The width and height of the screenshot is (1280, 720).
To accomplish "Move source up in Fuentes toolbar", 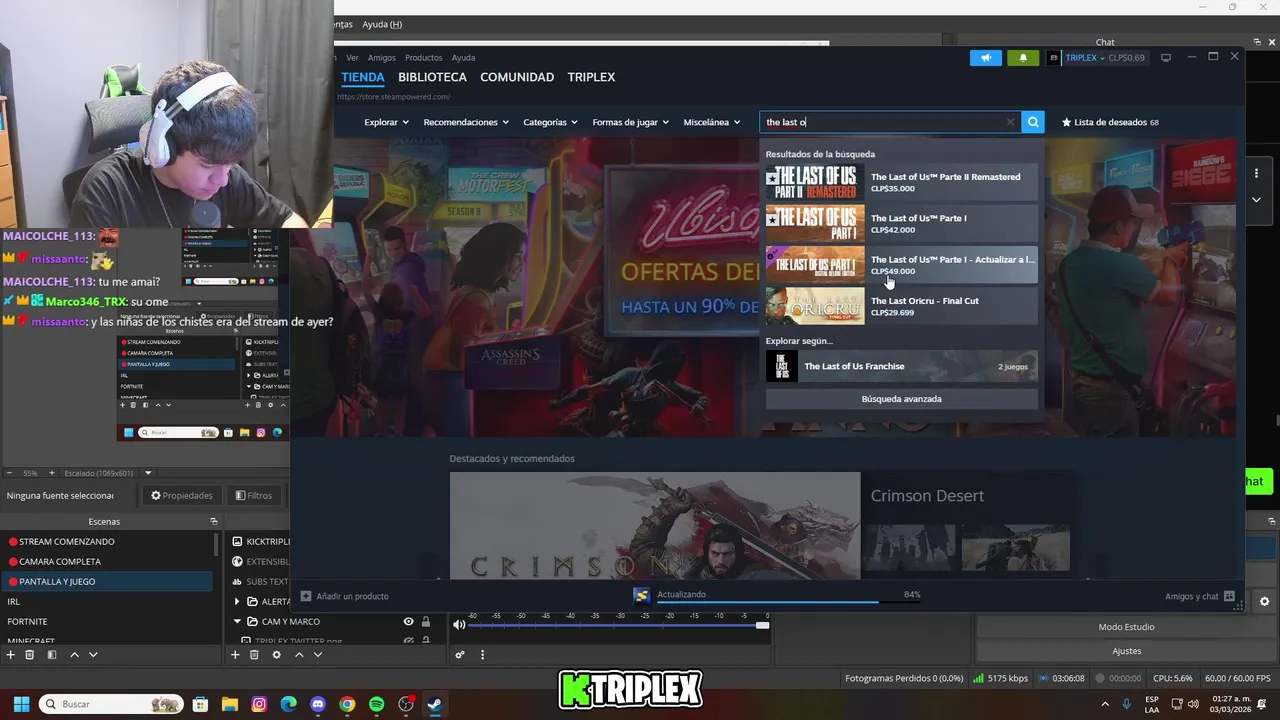I will 299,655.
